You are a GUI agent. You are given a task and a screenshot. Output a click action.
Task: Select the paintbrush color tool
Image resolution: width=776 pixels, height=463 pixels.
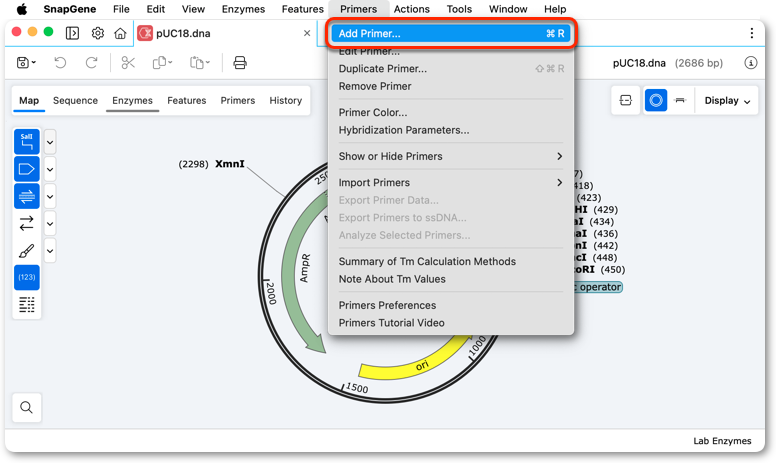point(27,251)
